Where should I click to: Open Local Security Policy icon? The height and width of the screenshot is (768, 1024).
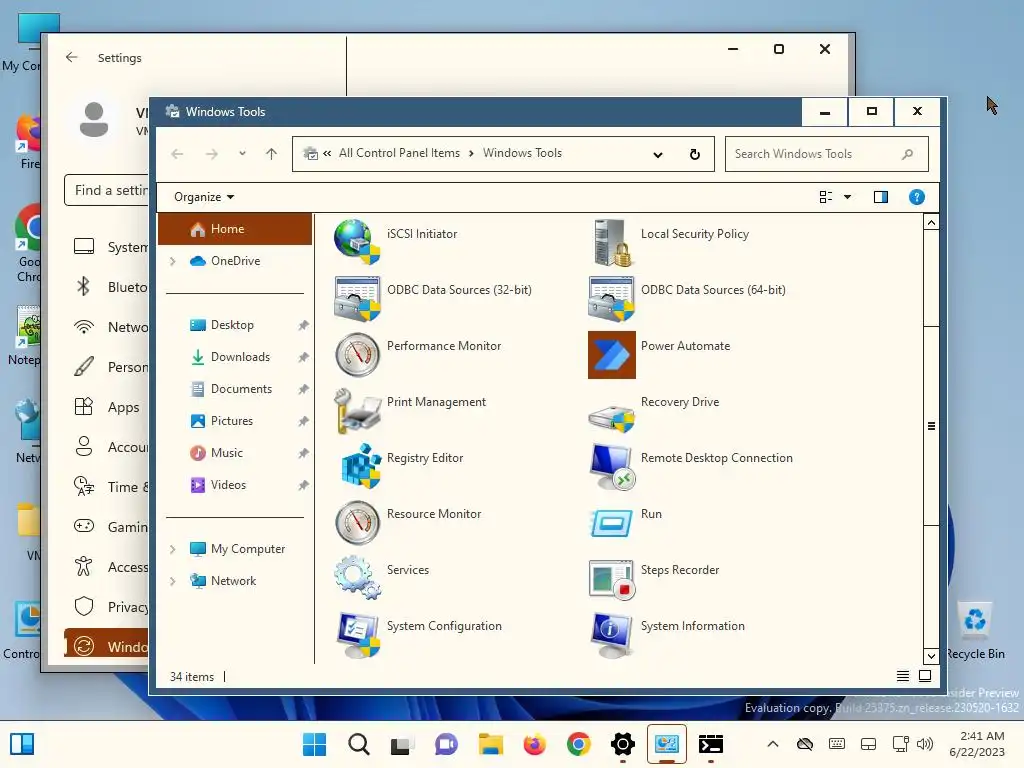612,242
